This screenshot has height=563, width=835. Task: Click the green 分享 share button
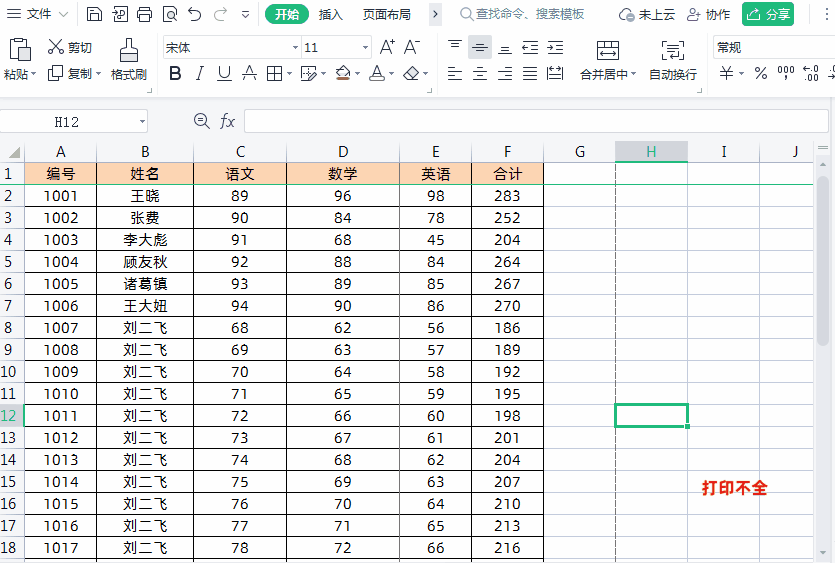tap(768, 14)
